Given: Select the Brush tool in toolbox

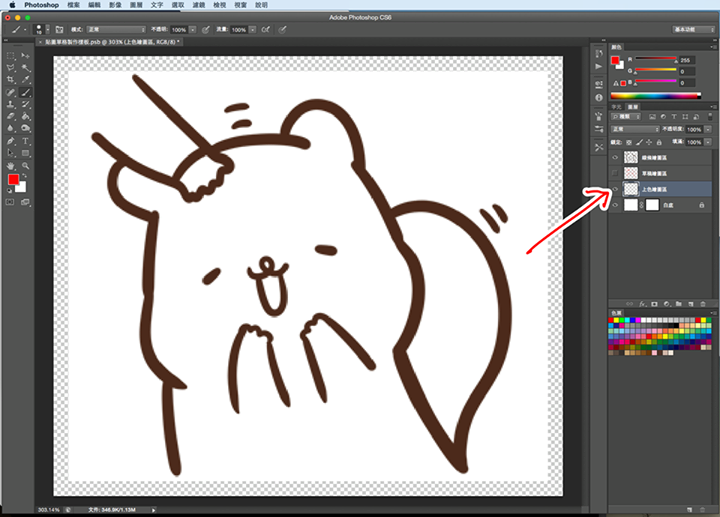Looking at the screenshot, I should coord(26,92).
